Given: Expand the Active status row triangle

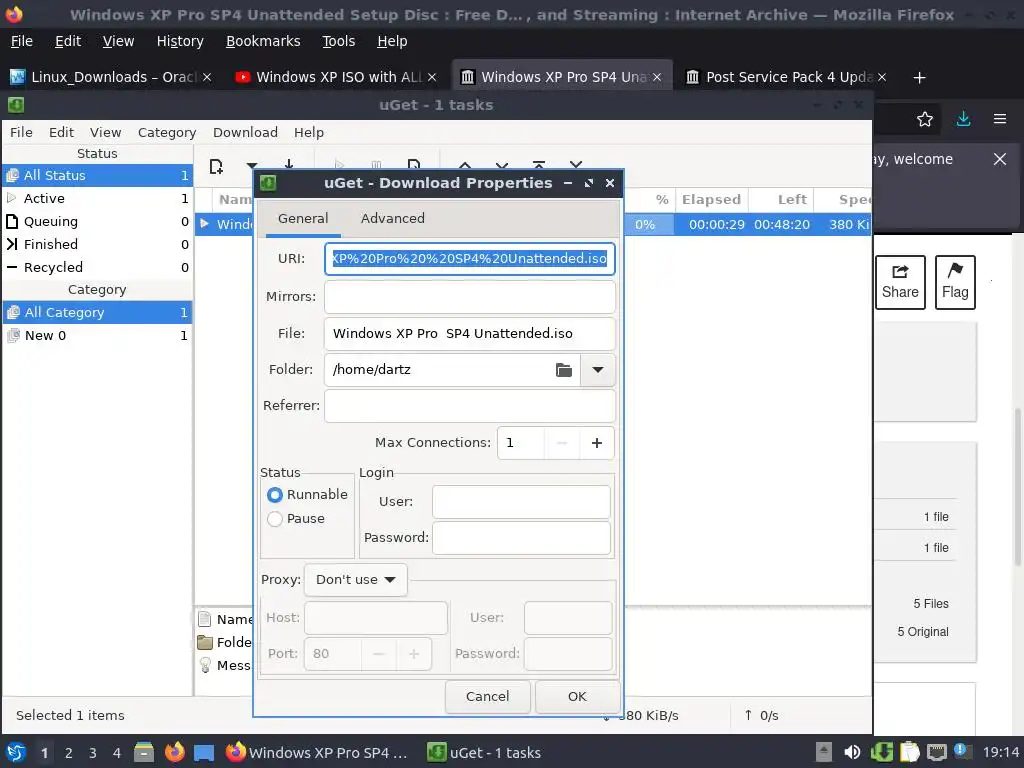Looking at the screenshot, I should (x=11, y=198).
